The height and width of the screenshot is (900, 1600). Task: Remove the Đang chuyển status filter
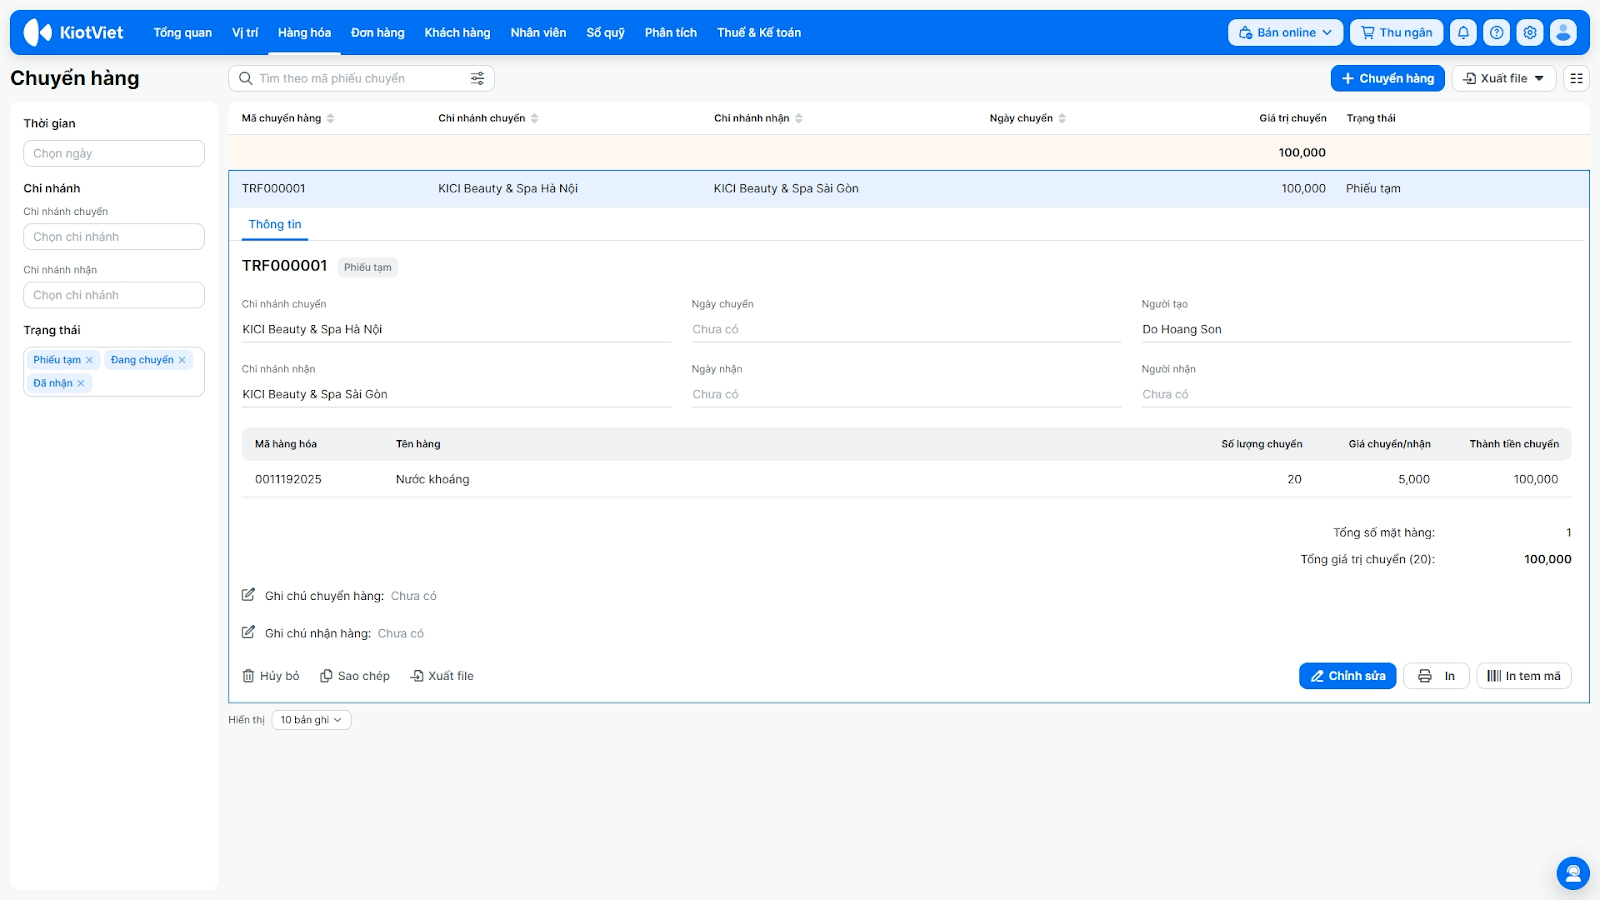pos(182,360)
